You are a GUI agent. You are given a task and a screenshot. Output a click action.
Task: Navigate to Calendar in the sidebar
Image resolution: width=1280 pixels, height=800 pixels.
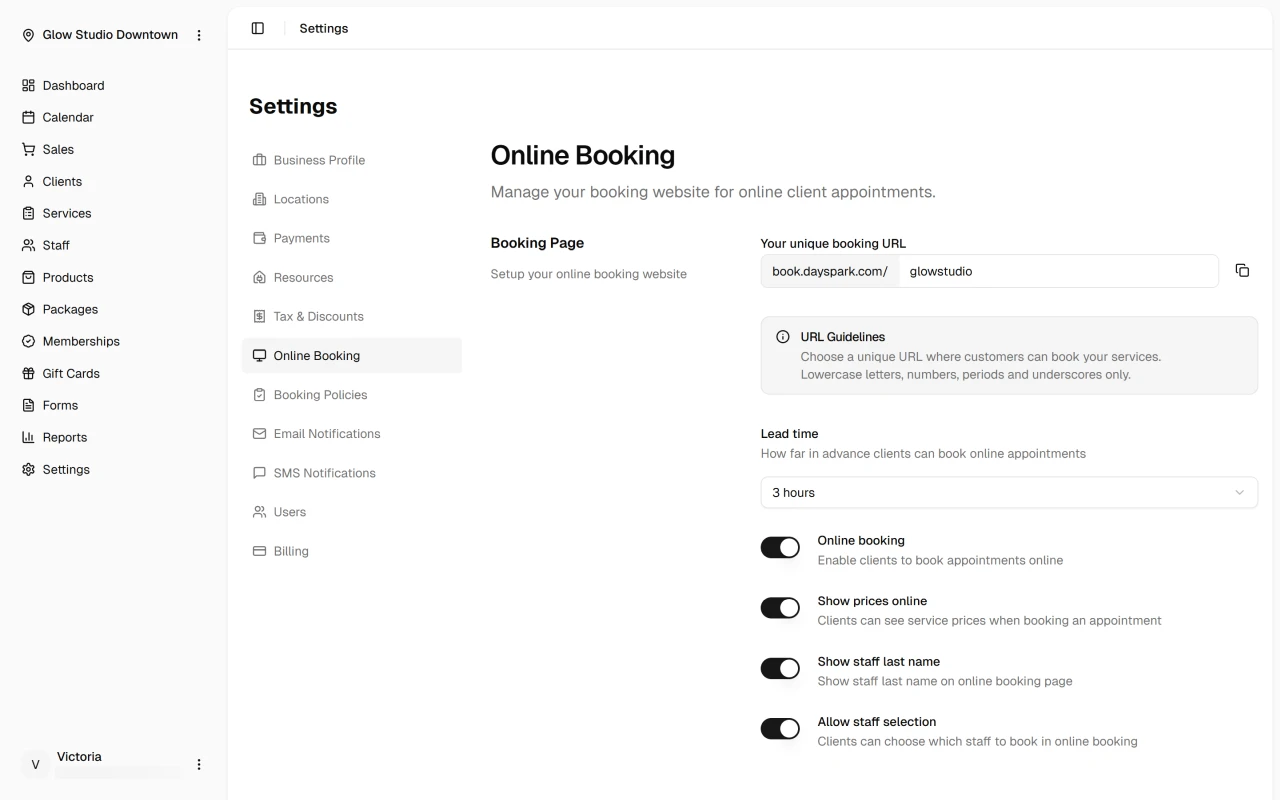click(113, 118)
